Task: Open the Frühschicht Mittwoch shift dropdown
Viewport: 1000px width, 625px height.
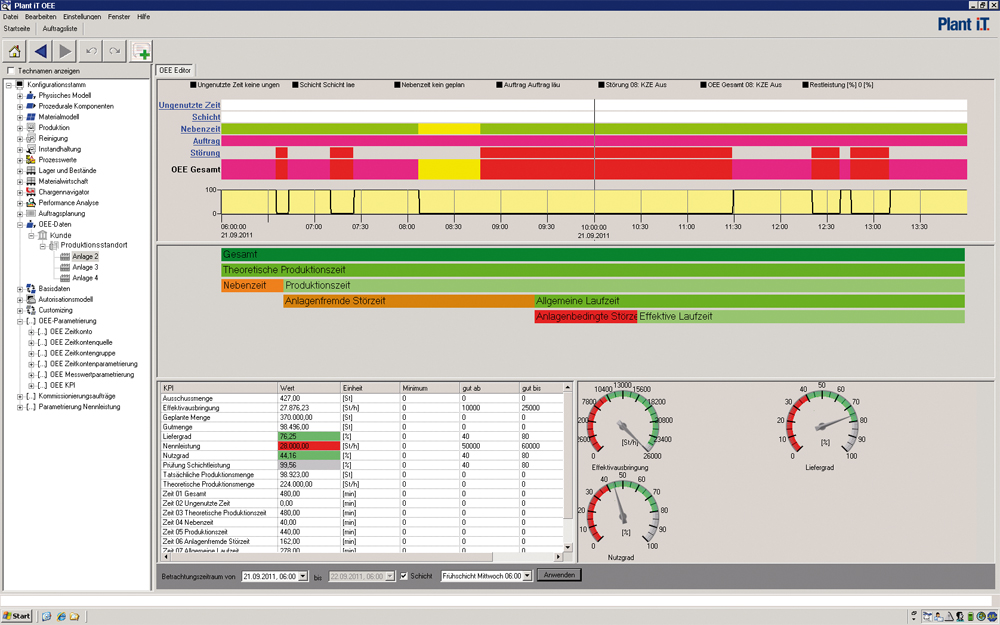Action: [528, 576]
